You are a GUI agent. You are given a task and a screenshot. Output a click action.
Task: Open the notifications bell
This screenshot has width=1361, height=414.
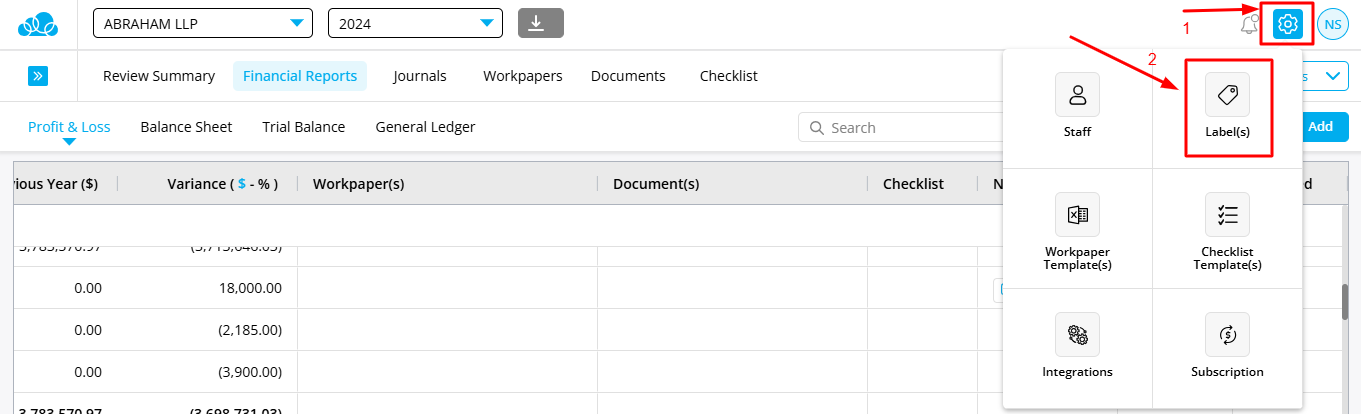click(1248, 25)
